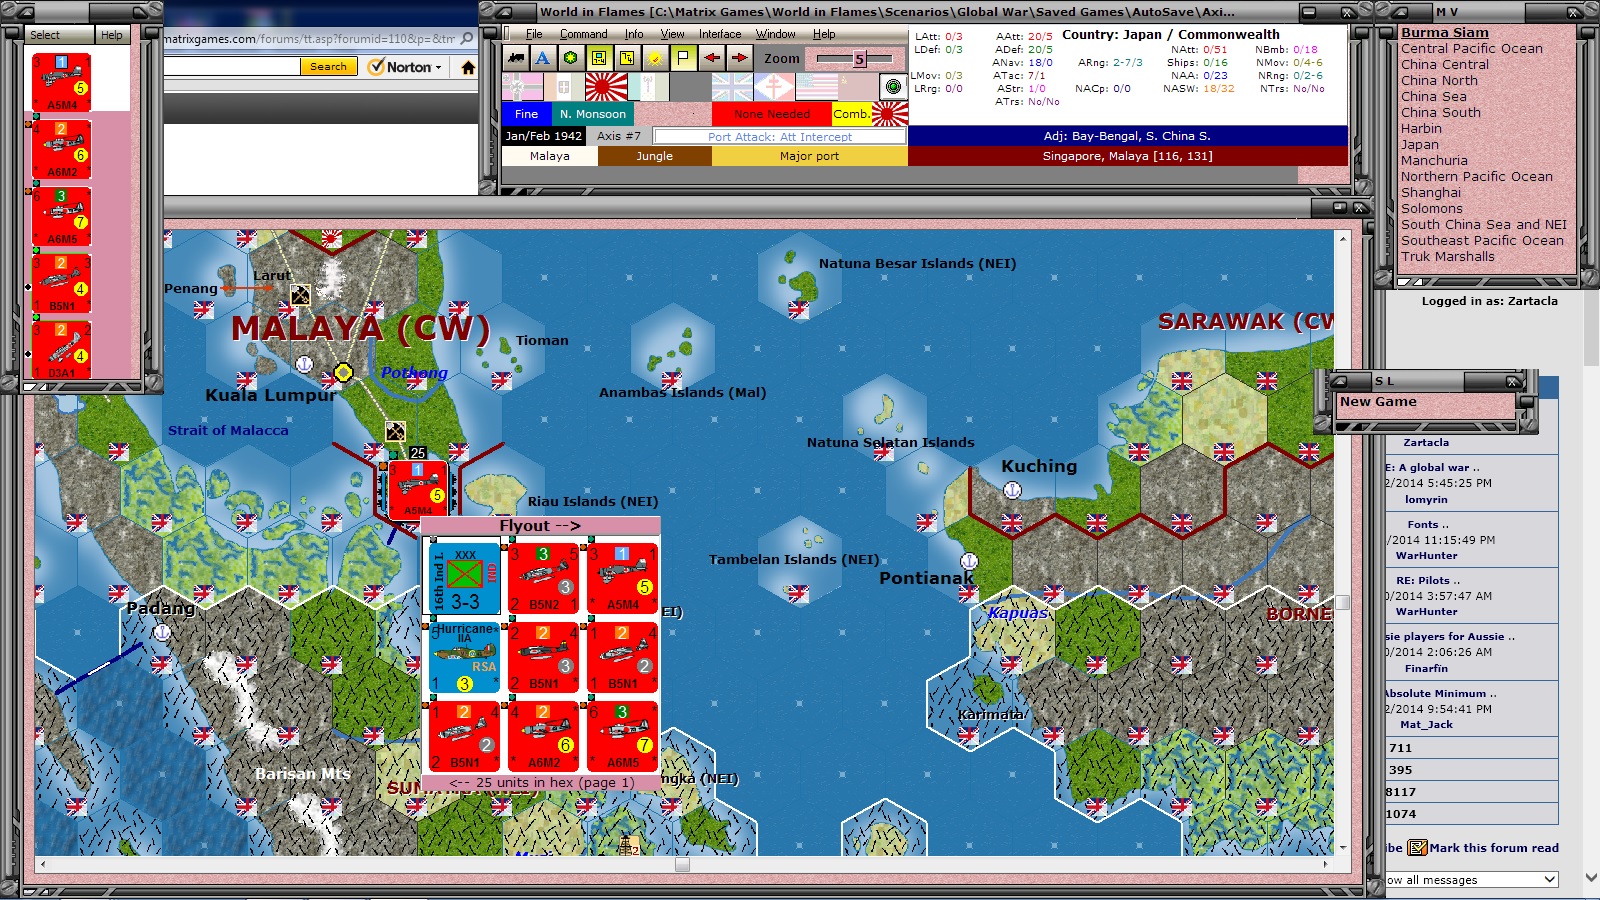Select the A6M2 fighter counter in the flyout
This screenshot has width=1600, height=900.
tap(546, 735)
